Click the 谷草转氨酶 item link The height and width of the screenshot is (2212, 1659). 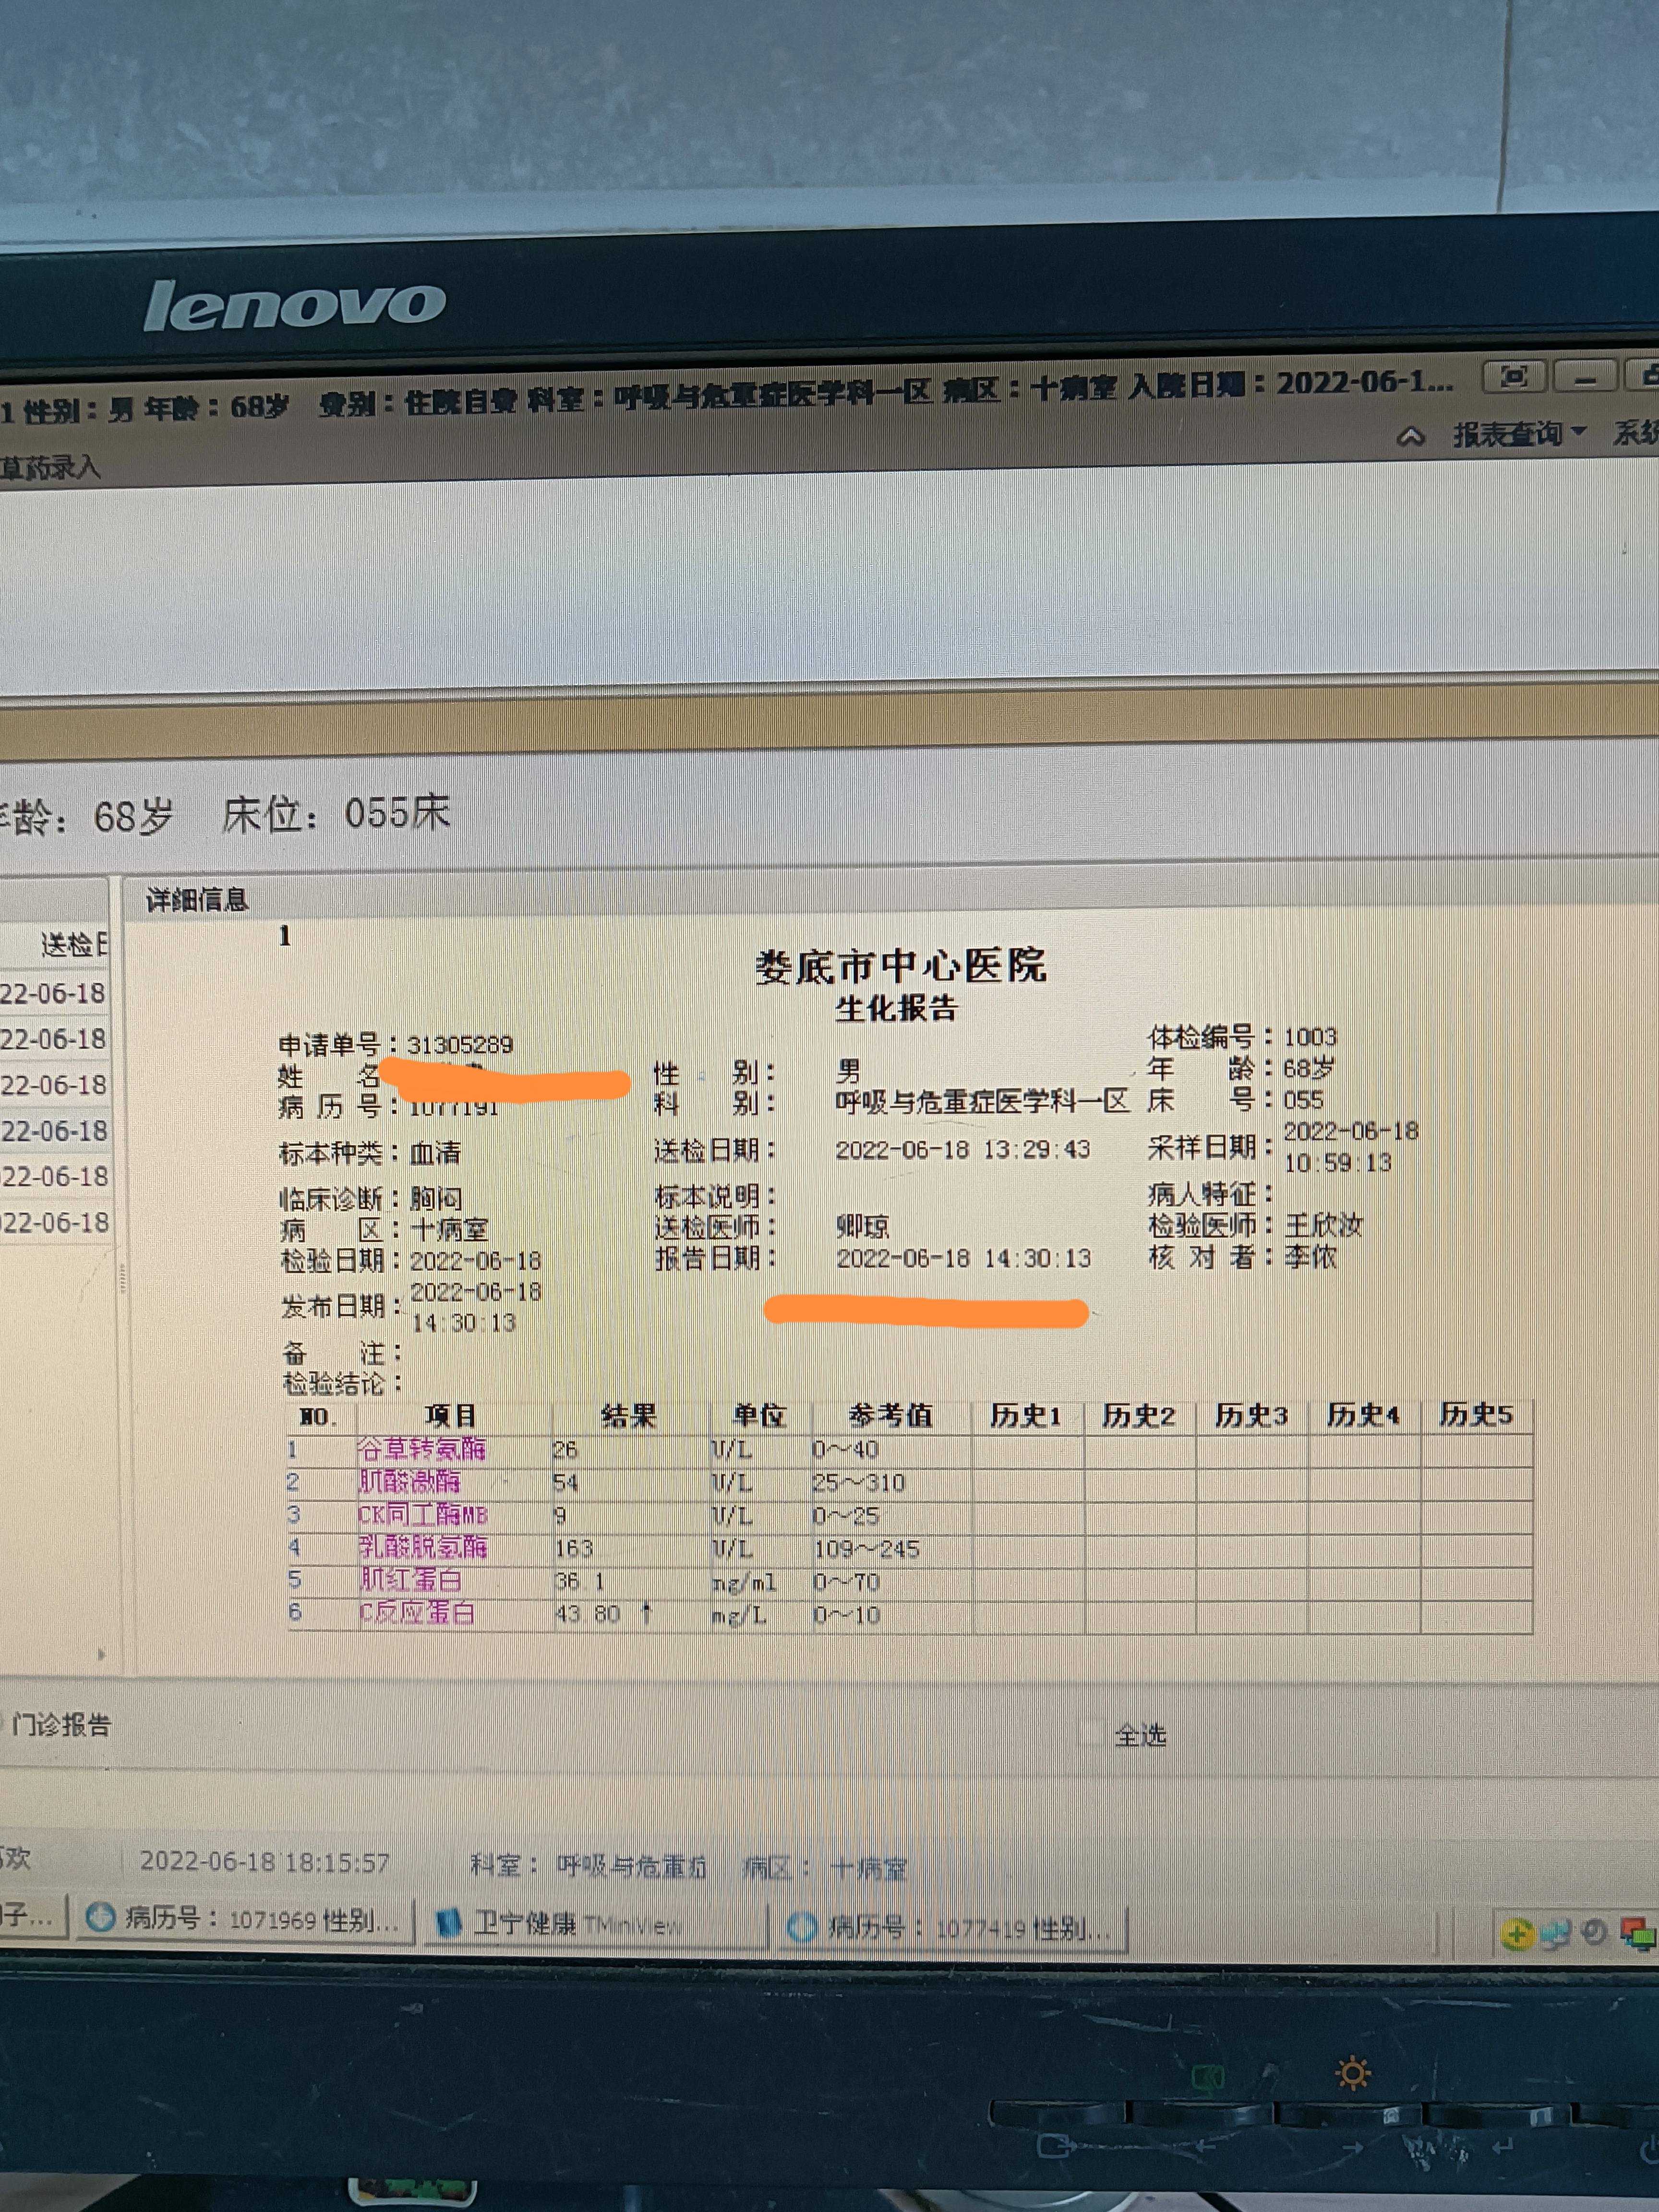pyautogui.click(x=422, y=1449)
